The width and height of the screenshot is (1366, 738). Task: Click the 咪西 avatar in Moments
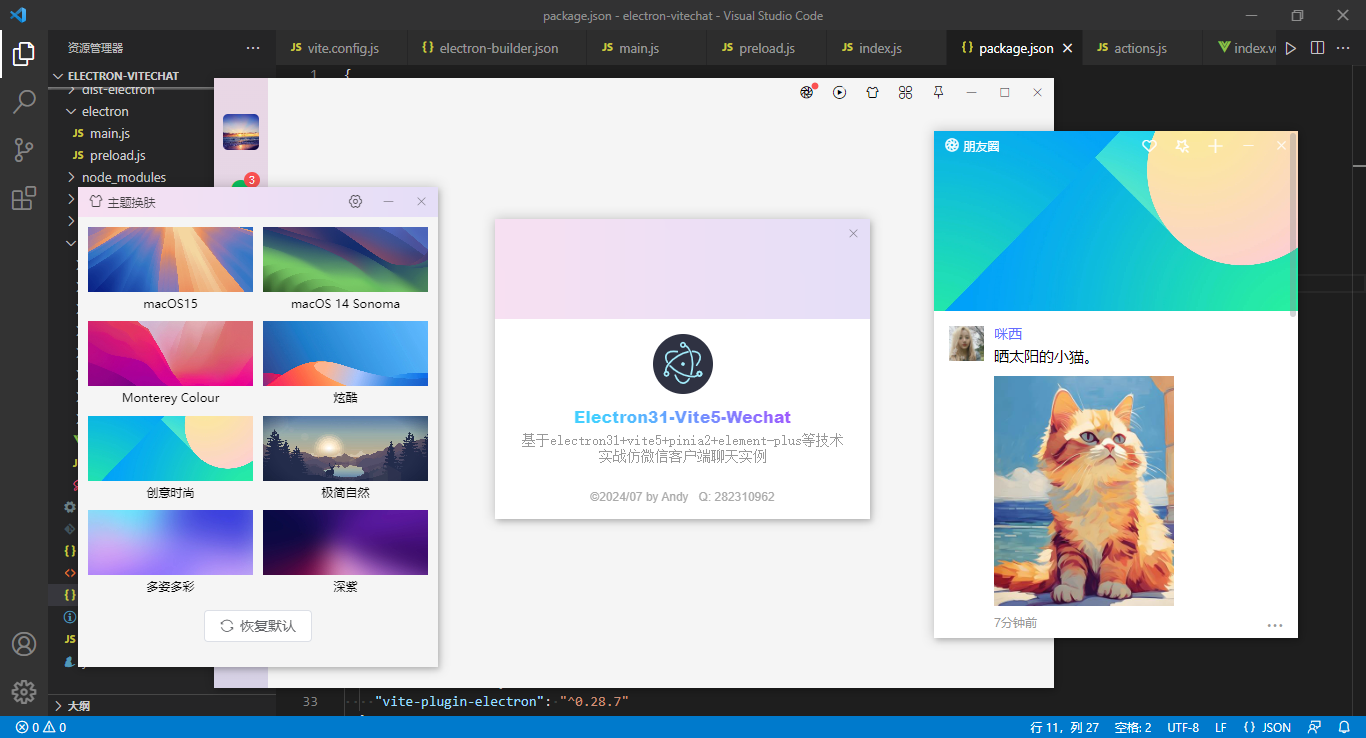pyautogui.click(x=966, y=343)
